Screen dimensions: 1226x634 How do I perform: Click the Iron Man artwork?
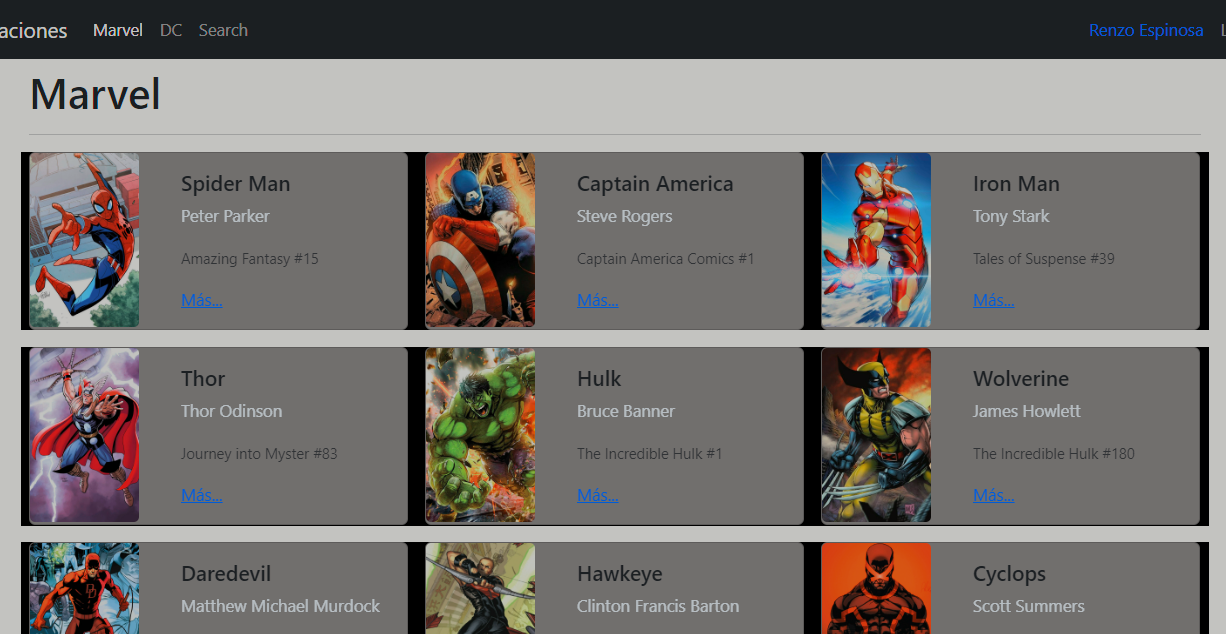876,240
